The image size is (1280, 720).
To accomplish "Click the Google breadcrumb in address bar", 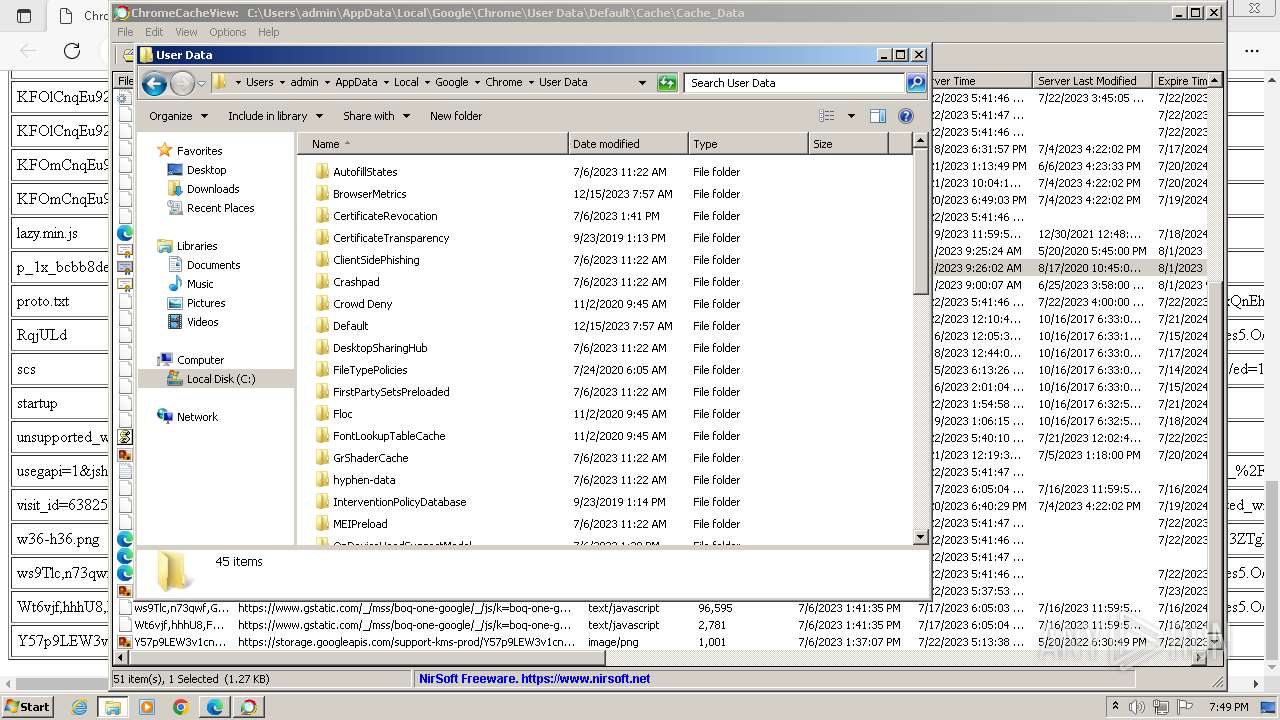I will coord(451,82).
